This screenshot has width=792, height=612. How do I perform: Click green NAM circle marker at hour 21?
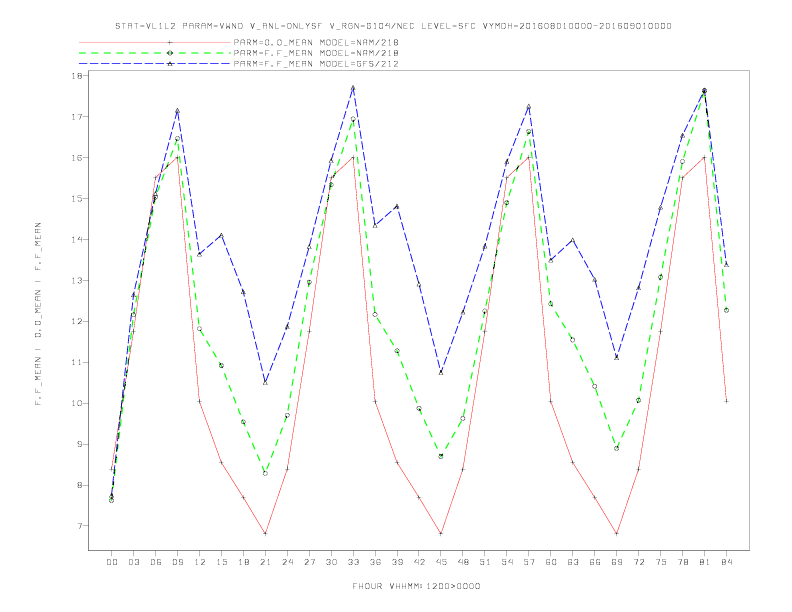pos(265,473)
